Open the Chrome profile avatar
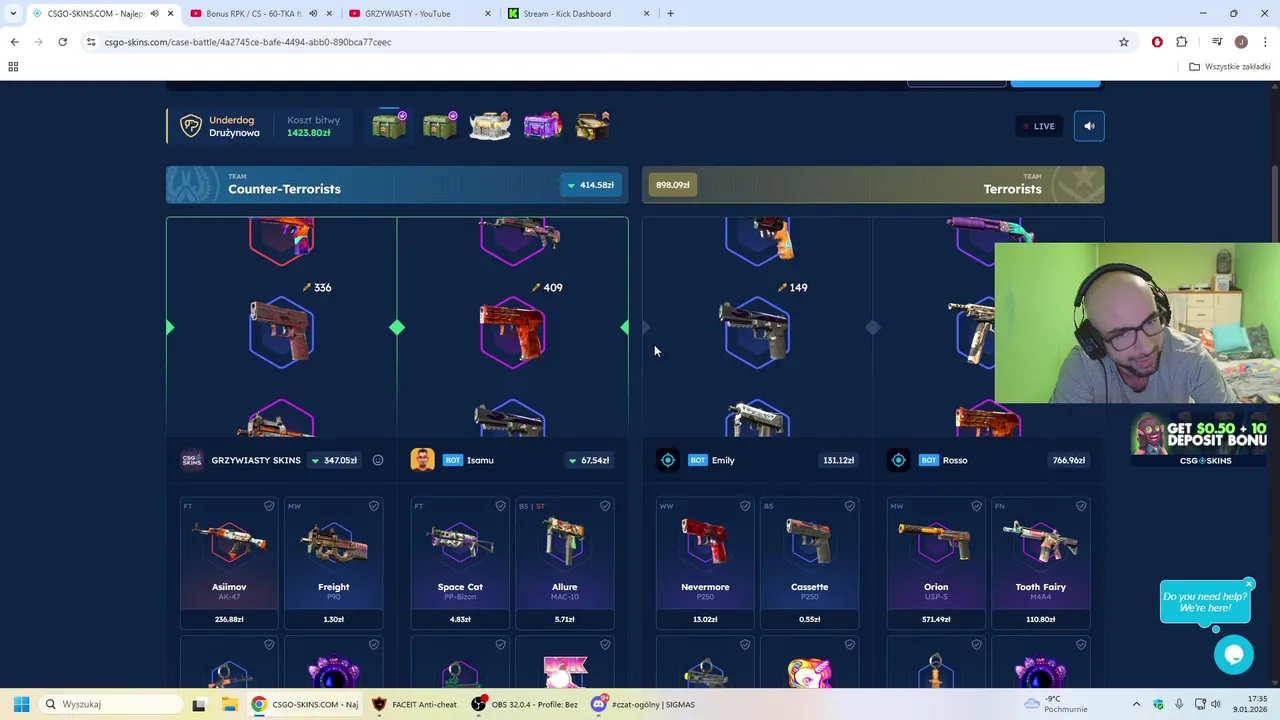This screenshot has height=720, width=1280. click(1241, 42)
